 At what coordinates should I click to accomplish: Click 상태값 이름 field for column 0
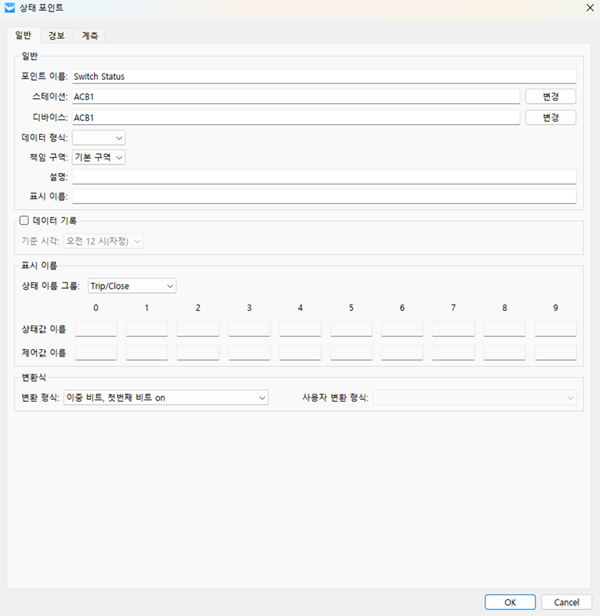coord(96,329)
